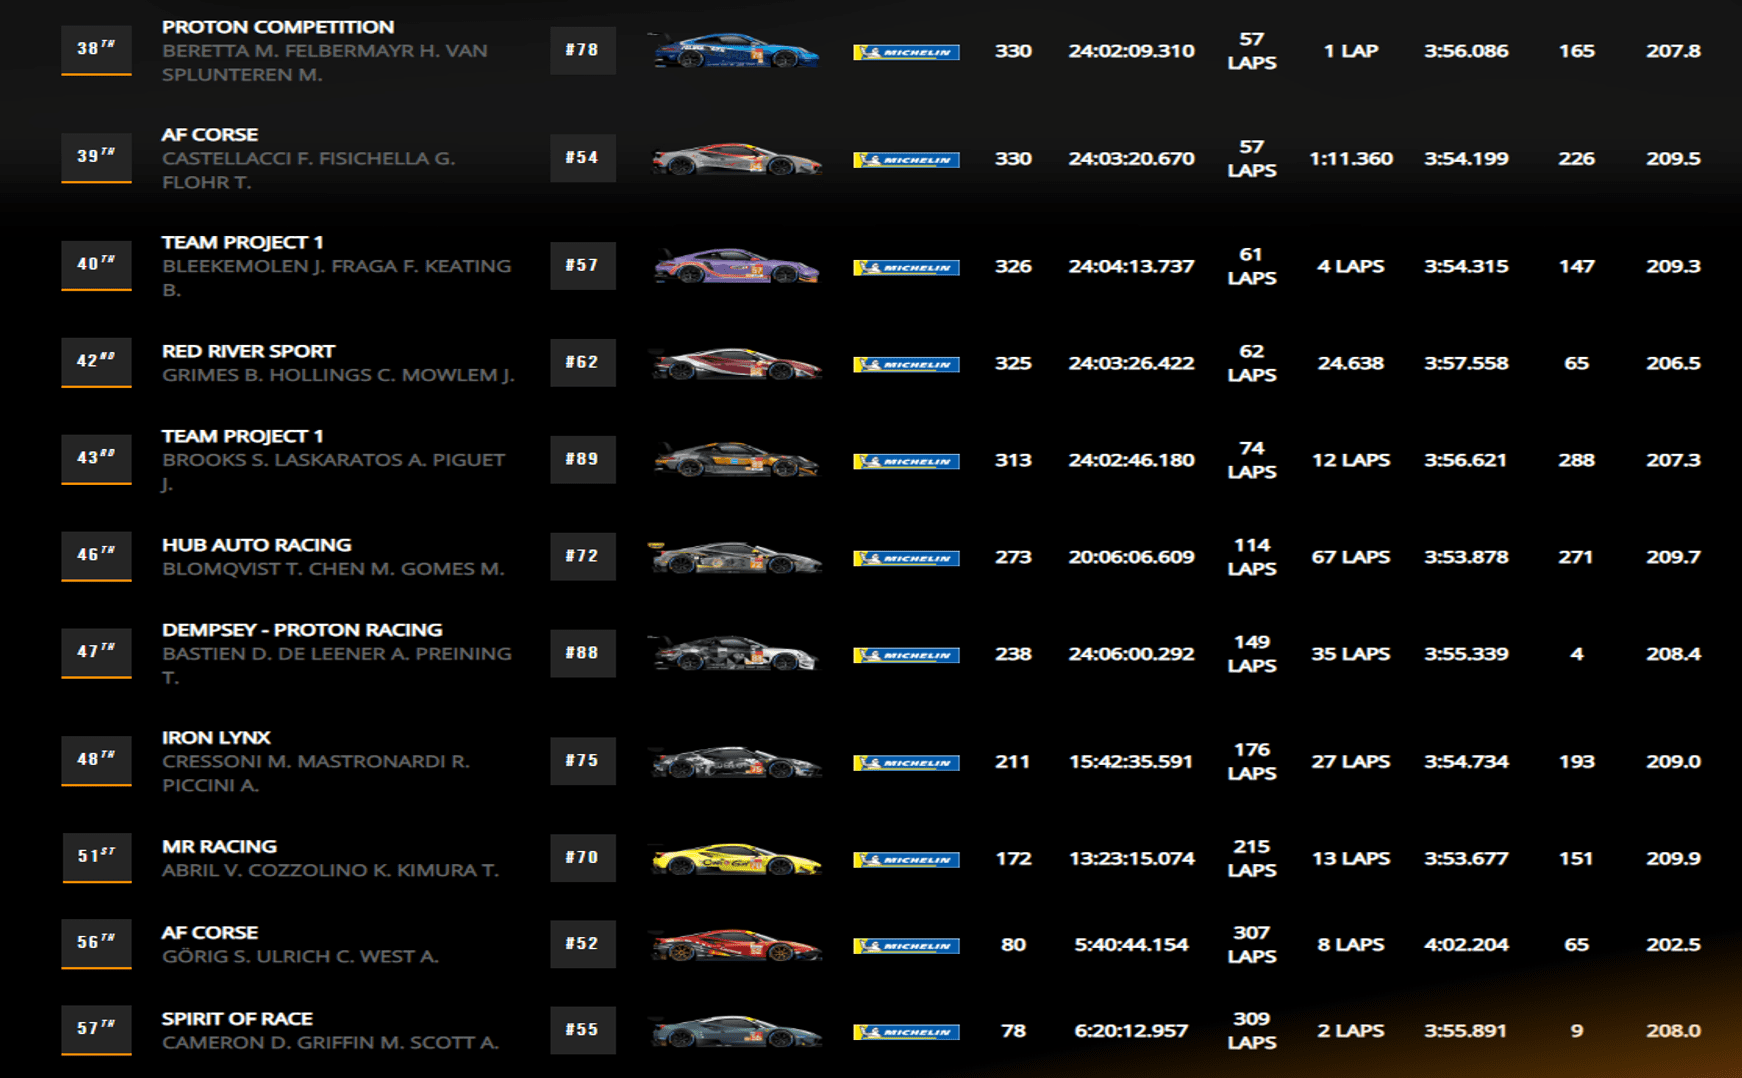Image resolution: width=1742 pixels, height=1078 pixels.
Task: Click the '114 LAPS' gap value
Action: [1251, 557]
